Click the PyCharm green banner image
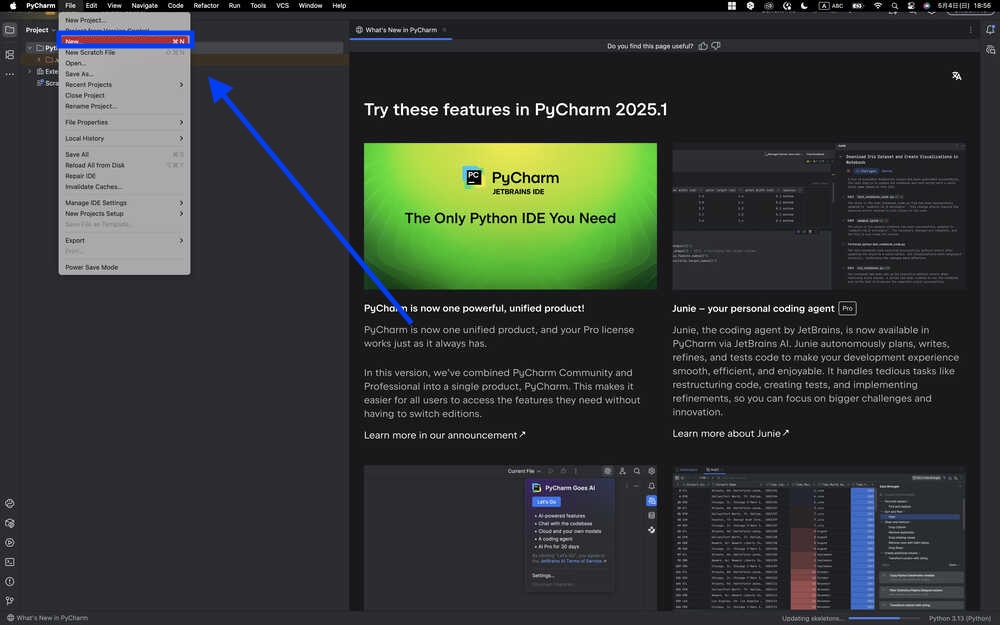Viewport: 1000px width, 625px height. (x=510, y=216)
